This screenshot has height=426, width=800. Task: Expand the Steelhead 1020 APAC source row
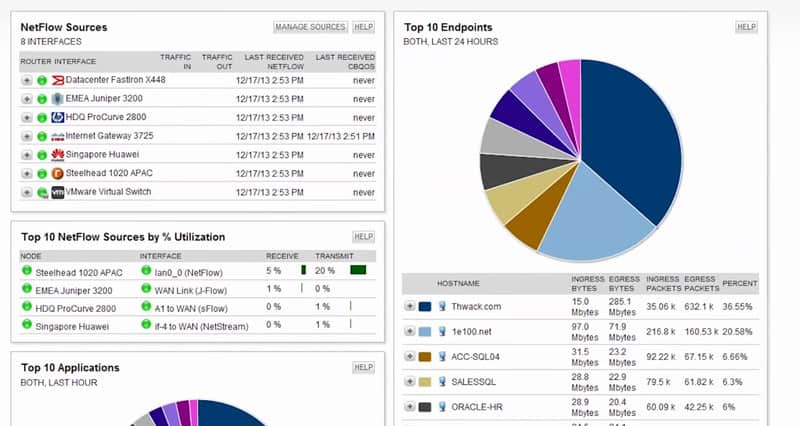[x=27, y=173]
